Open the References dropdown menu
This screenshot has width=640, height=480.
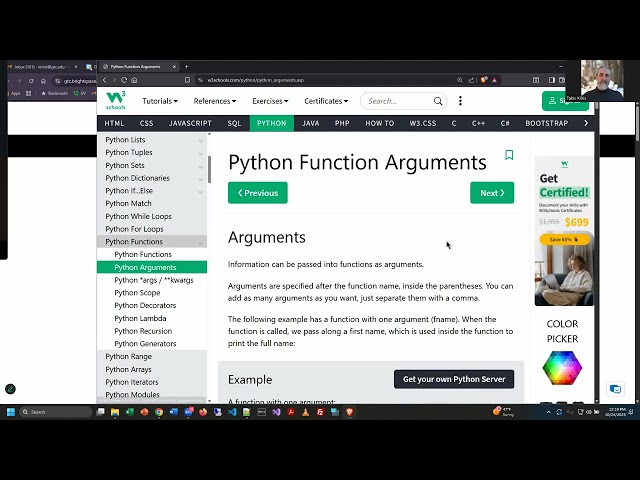pyautogui.click(x=215, y=101)
